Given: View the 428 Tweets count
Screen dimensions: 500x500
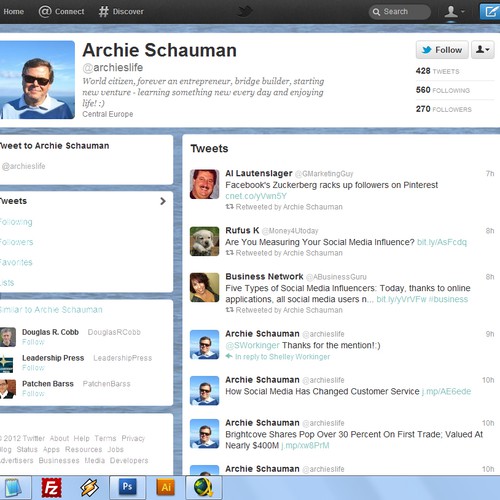Looking at the screenshot, I should pyautogui.click(x=437, y=71).
